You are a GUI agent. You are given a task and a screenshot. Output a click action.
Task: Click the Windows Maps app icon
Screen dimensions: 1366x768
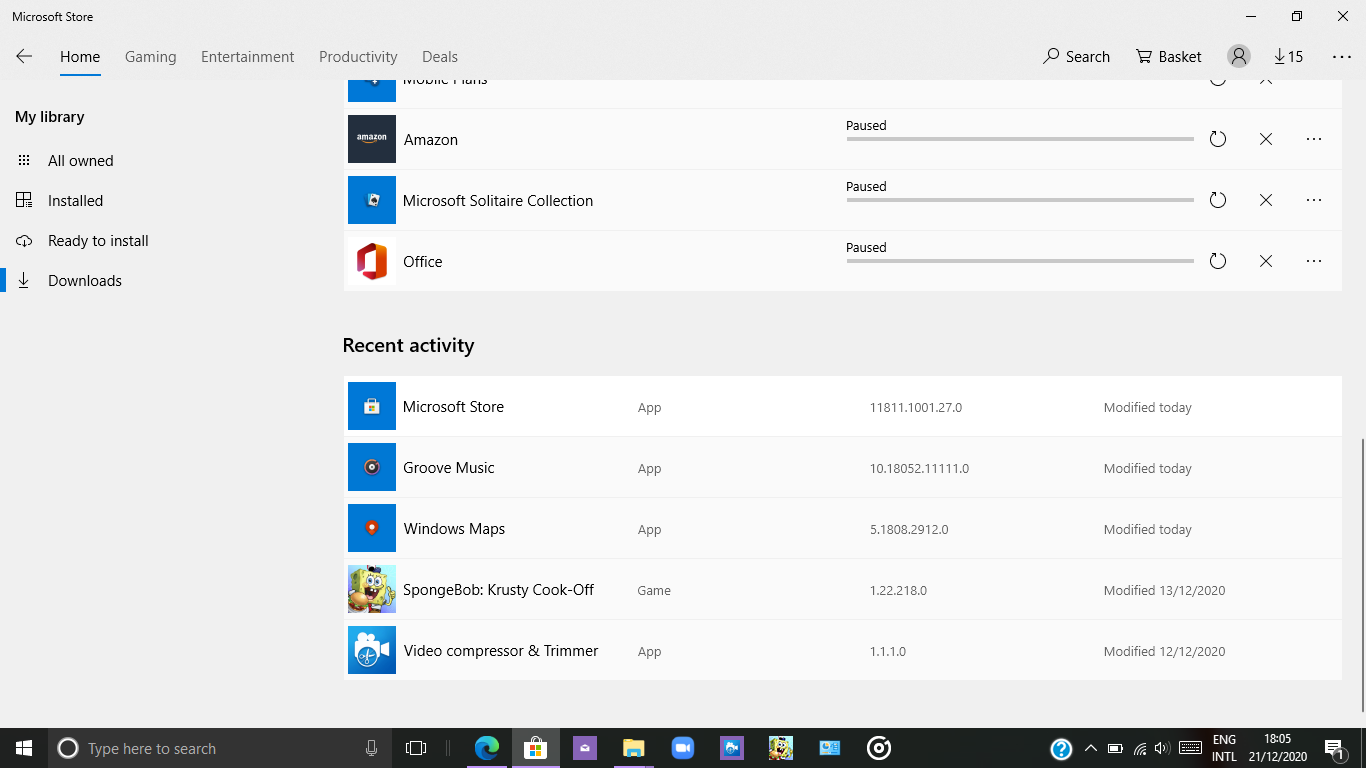pyautogui.click(x=372, y=528)
